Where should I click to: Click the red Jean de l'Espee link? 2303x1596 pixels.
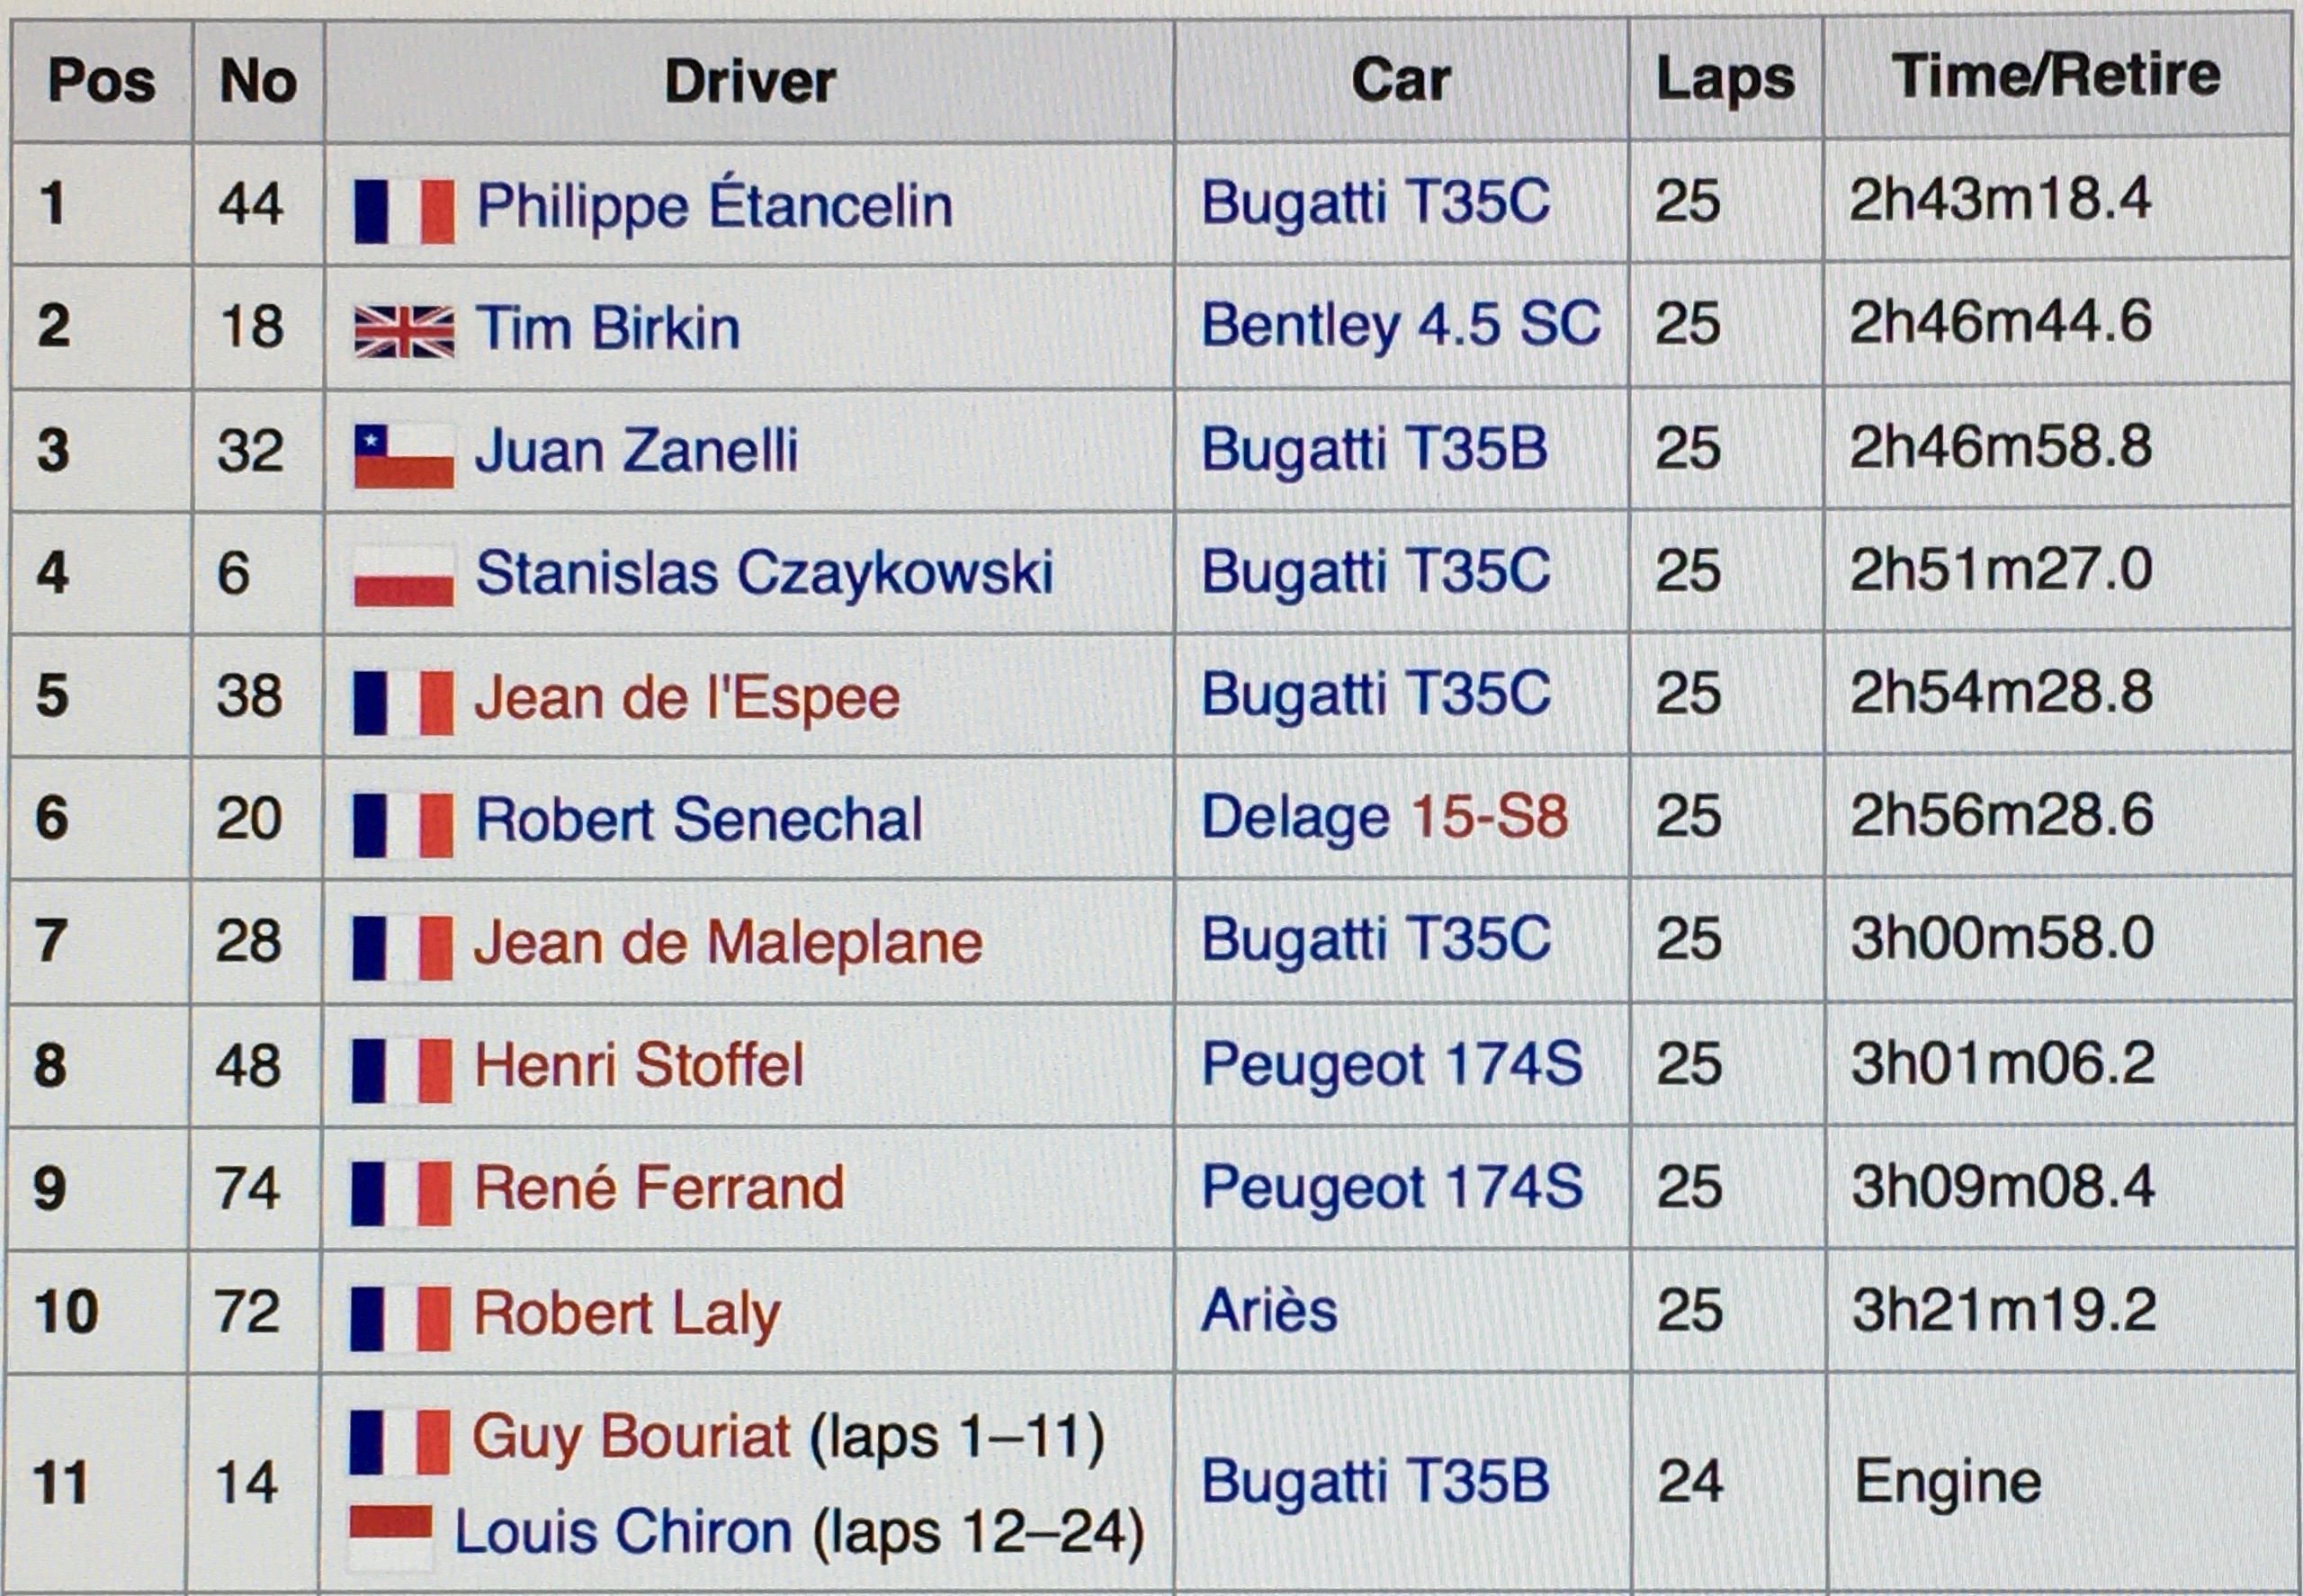coord(687,698)
